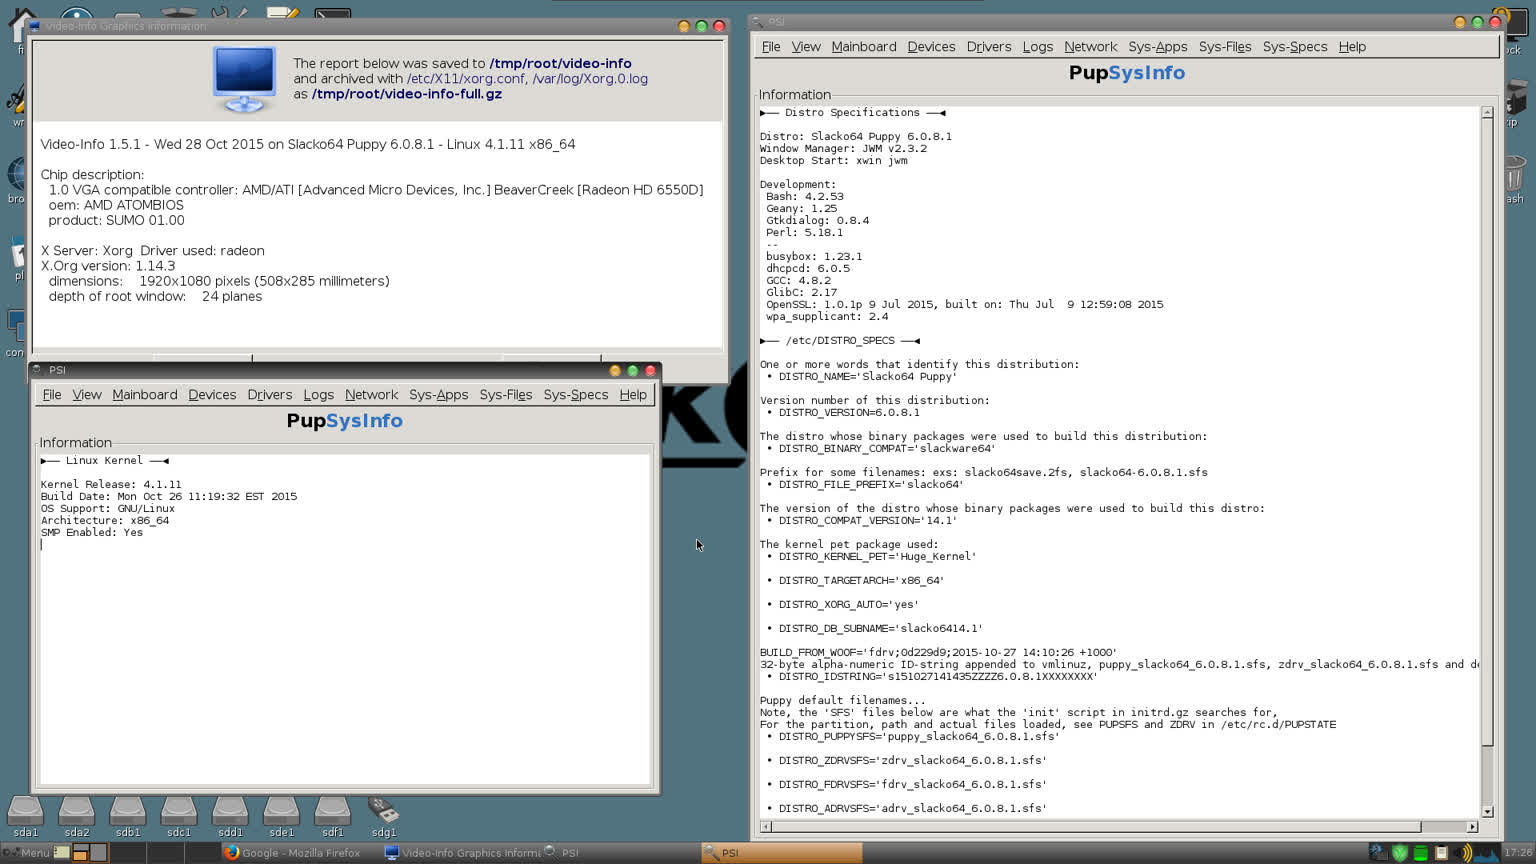Switch to Video-Info Graphics Information taskbar entry
The image size is (1536, 864).
point(461,853)
